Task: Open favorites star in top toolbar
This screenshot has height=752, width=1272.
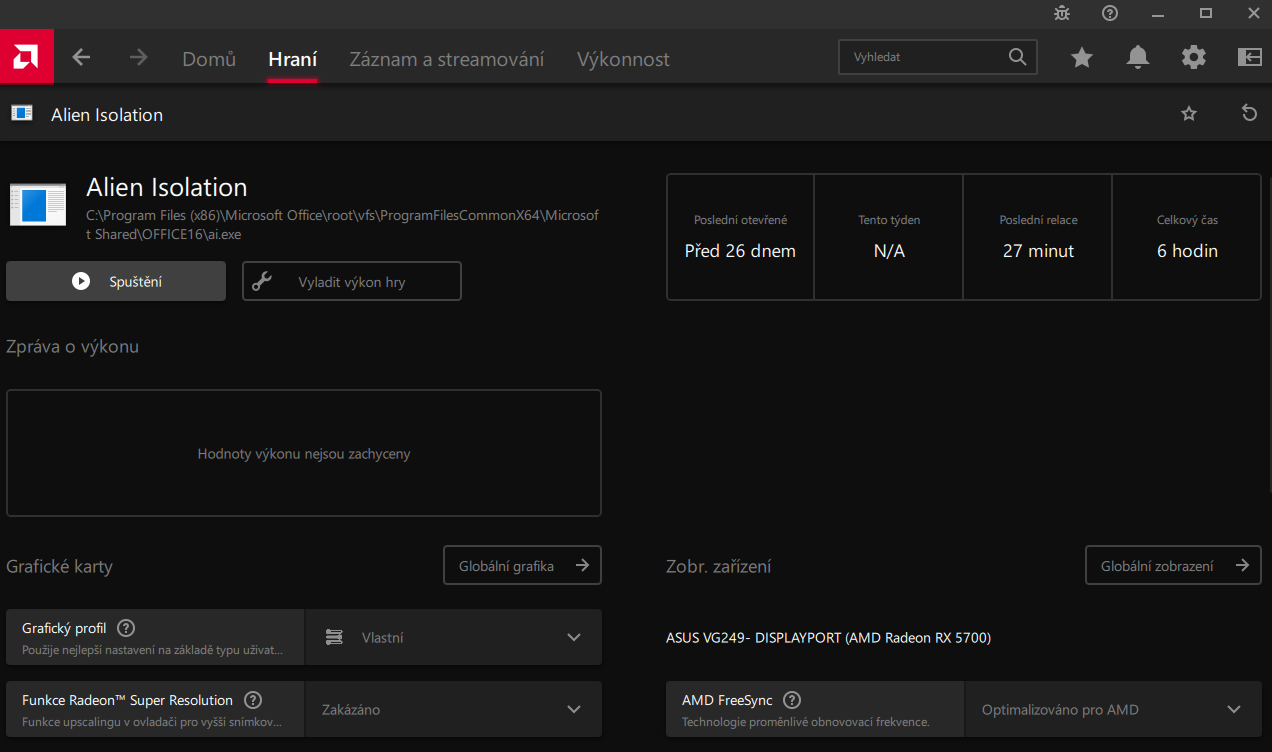Action: click(1082, 58)
